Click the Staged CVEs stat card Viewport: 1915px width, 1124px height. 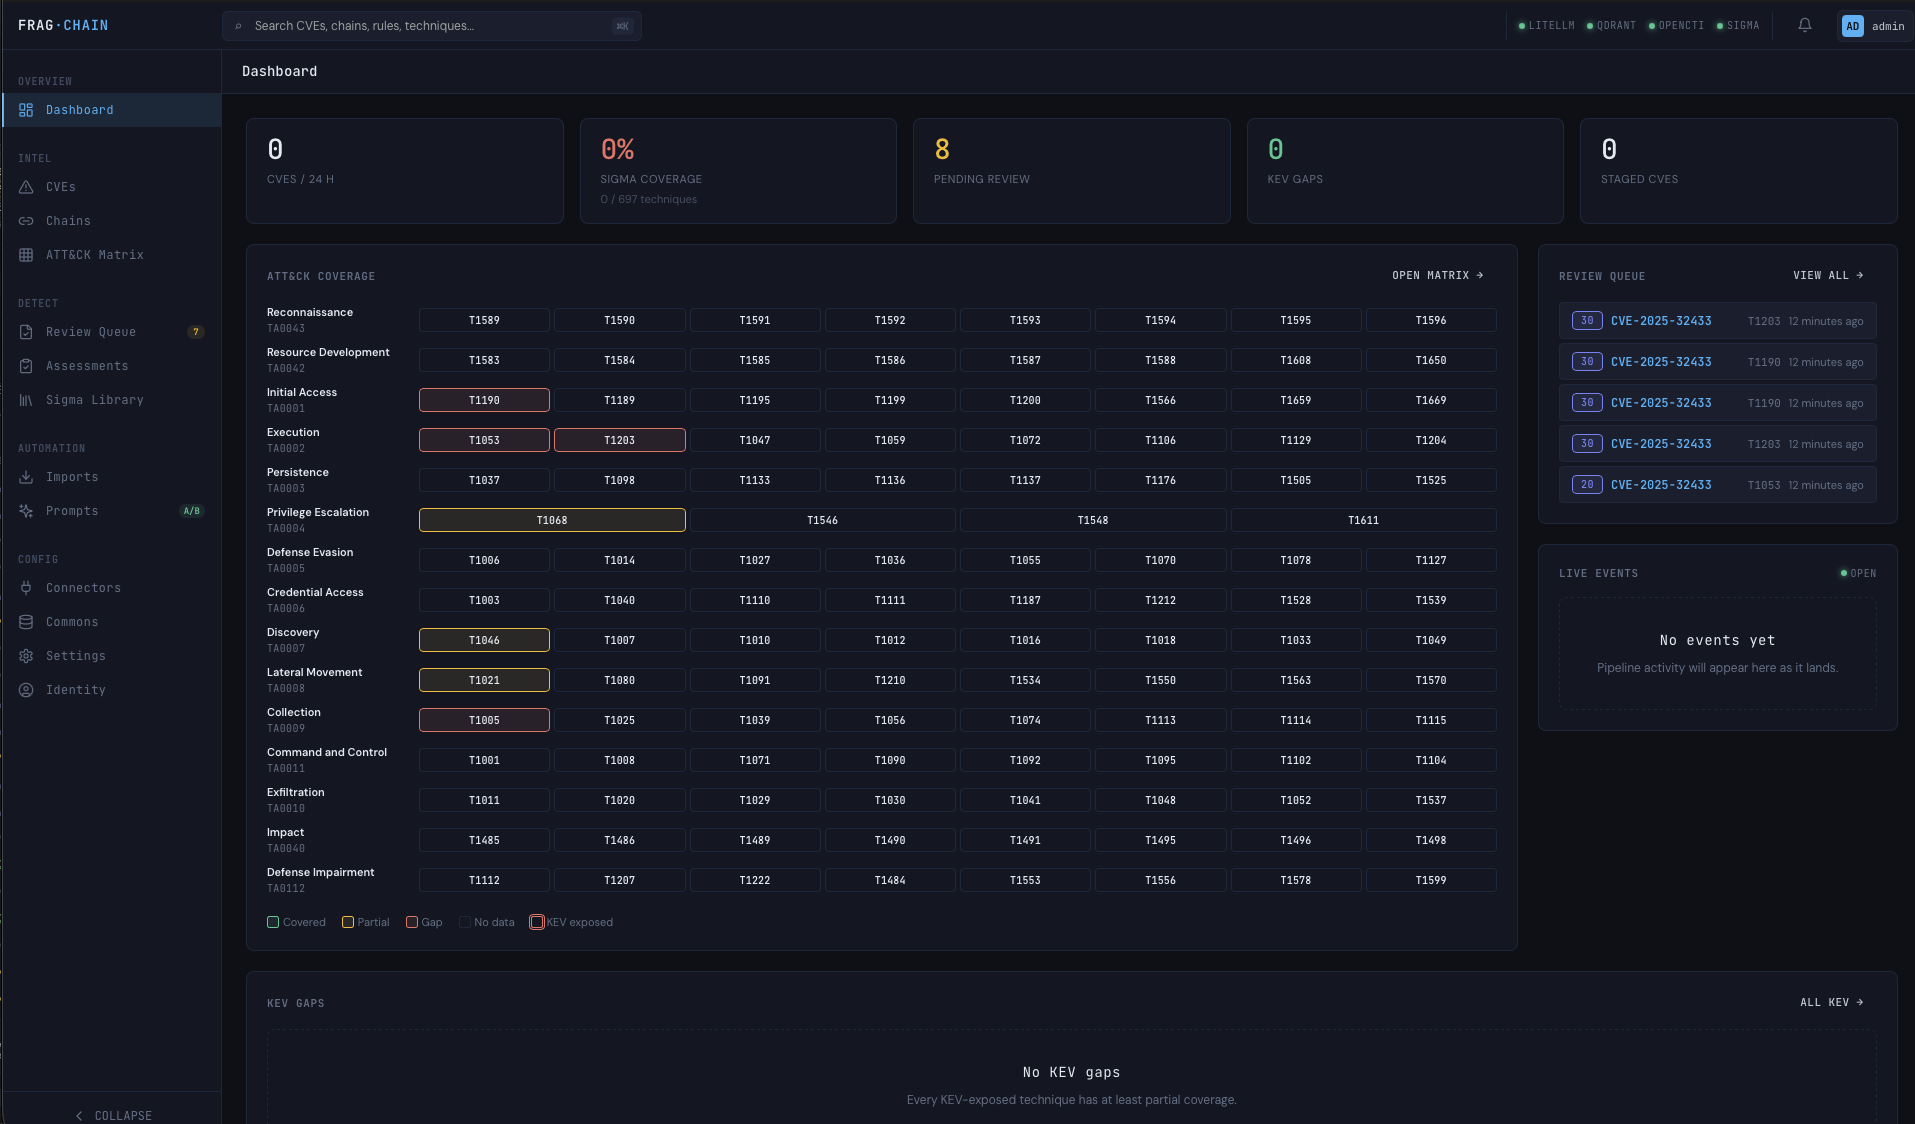pyautogui.click(x=1738, y=171)
